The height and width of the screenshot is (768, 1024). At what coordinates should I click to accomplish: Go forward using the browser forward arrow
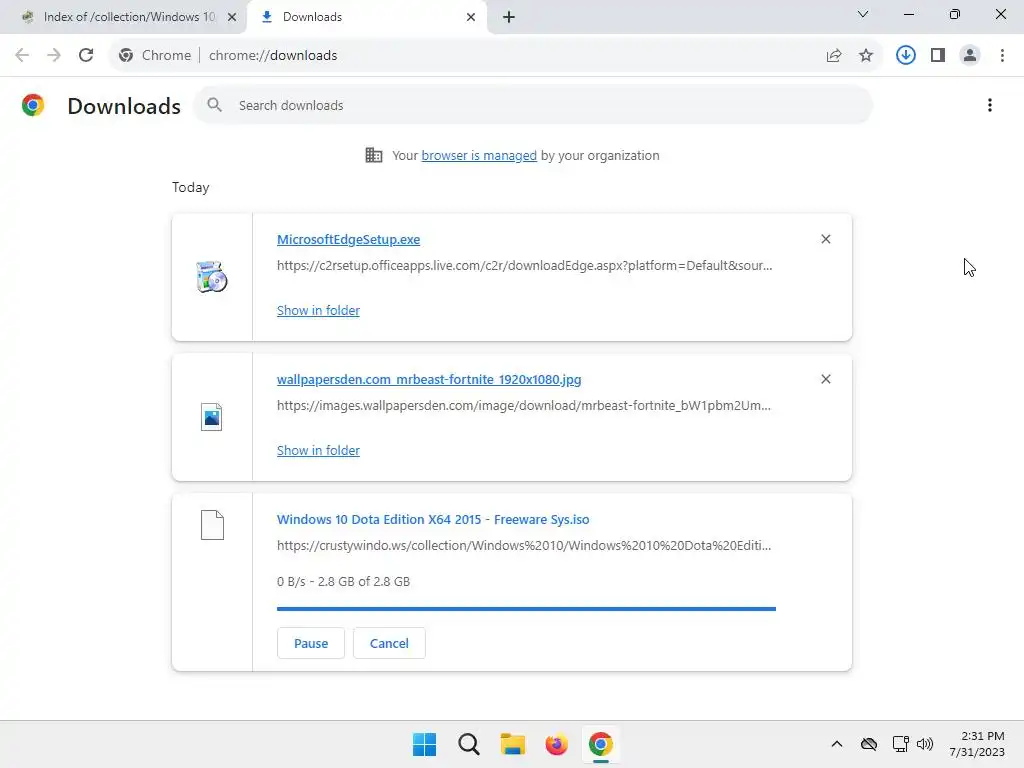click(x=54, y=55)
